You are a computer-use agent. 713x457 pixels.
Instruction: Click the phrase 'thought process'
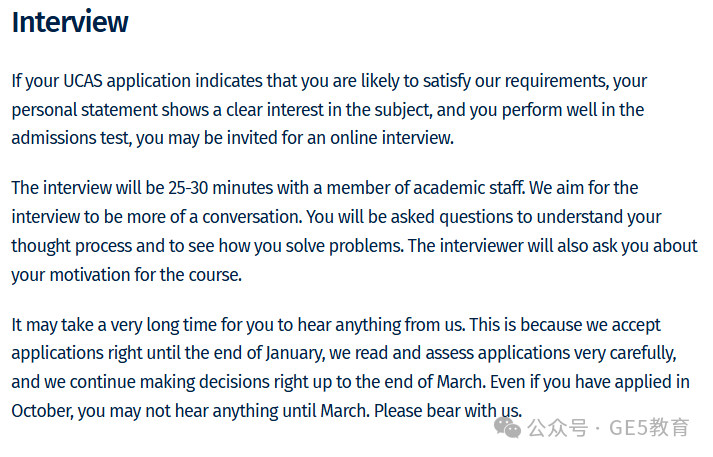[71, 246]
